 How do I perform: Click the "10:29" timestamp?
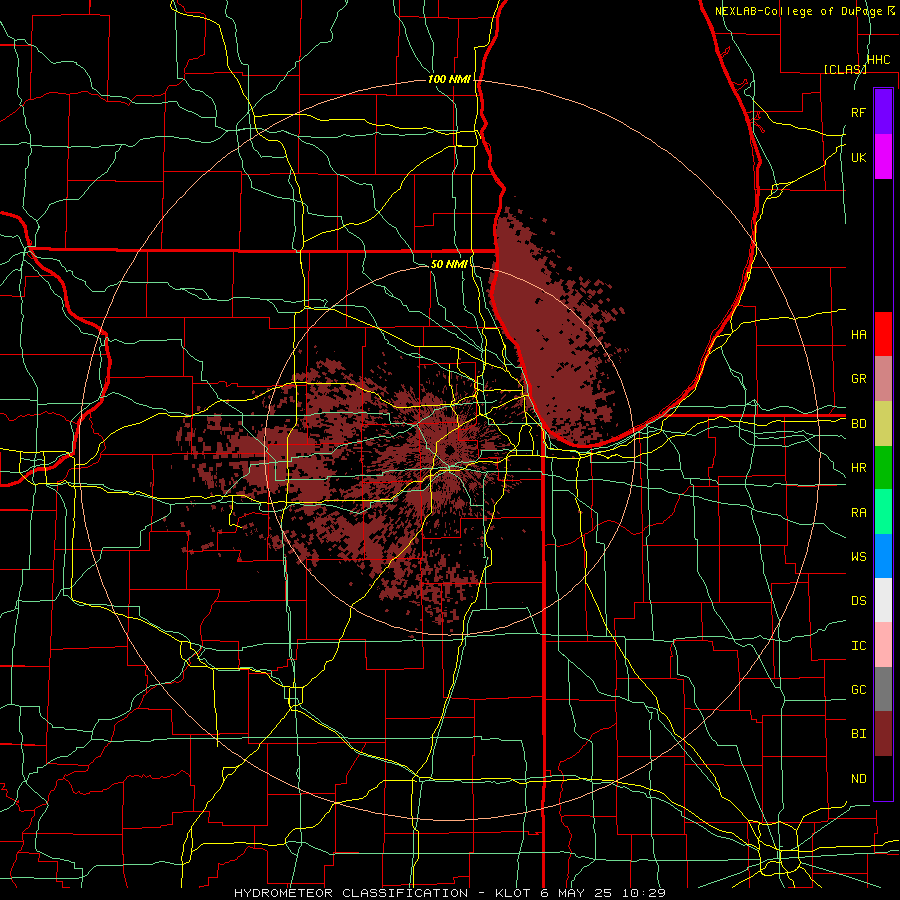645,893
